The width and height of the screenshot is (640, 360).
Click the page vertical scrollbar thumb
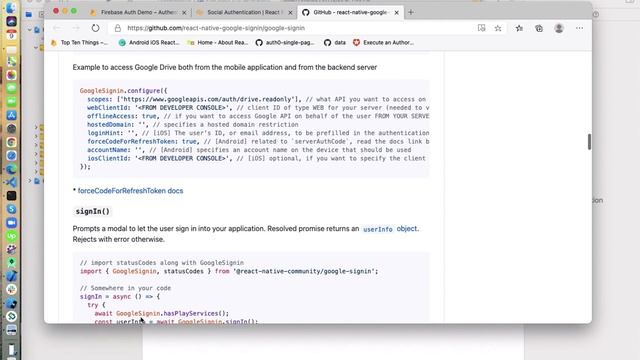[x=589, y=142]
